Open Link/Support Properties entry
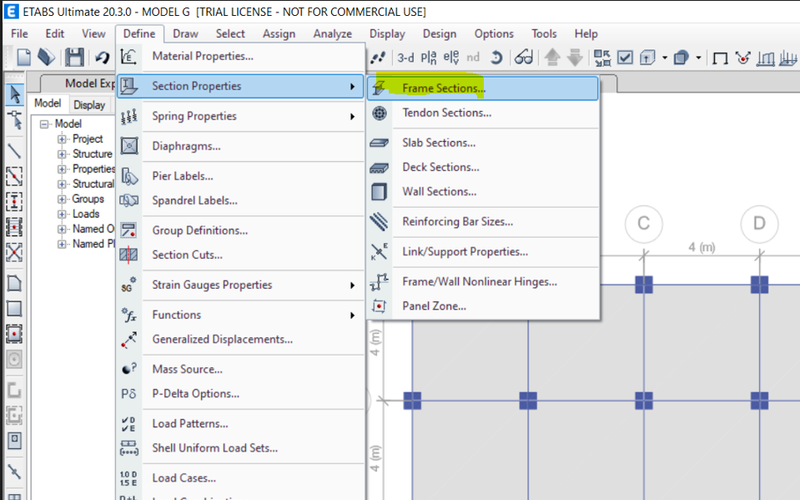The width and height of the screenshot is (800, 500). [482, 252]
